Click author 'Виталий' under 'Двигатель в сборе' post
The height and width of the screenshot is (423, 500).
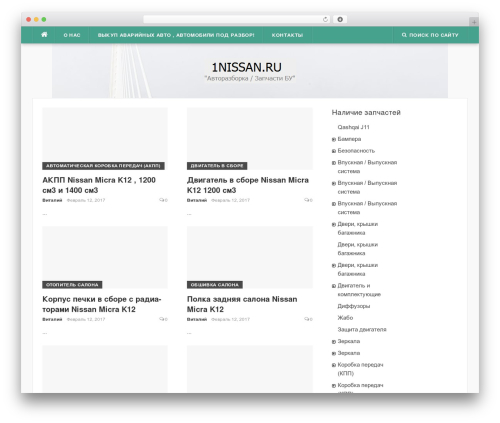[197, 200]
